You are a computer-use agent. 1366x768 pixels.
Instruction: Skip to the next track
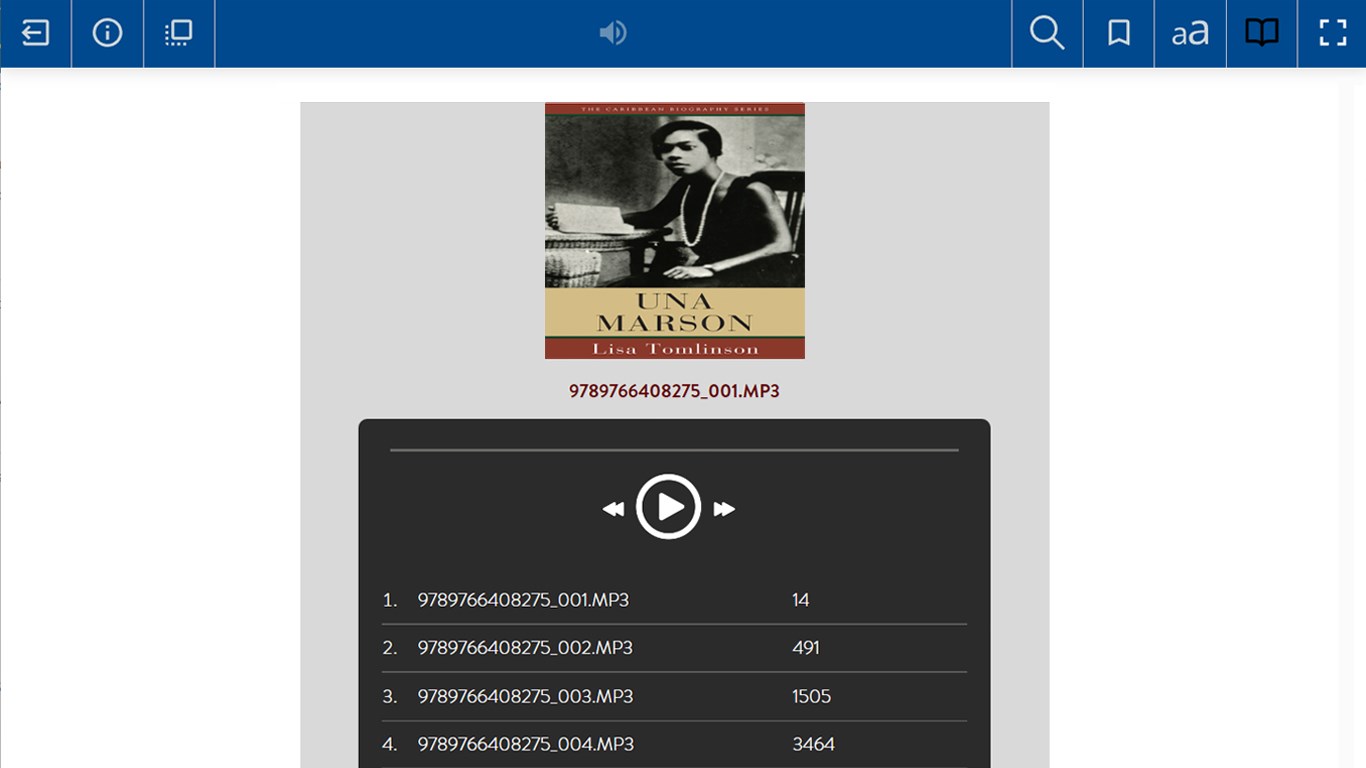[724, 509]
